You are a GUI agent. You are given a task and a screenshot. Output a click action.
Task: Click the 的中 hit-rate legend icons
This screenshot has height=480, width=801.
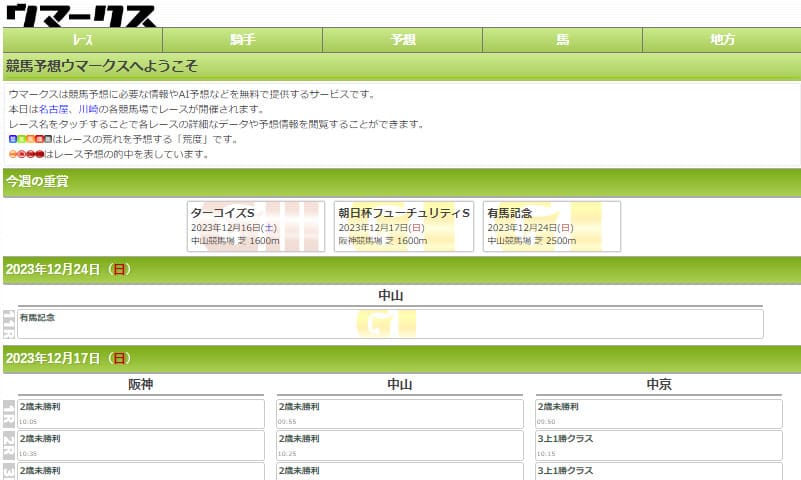pyautogui.click(x=27, y=154)
